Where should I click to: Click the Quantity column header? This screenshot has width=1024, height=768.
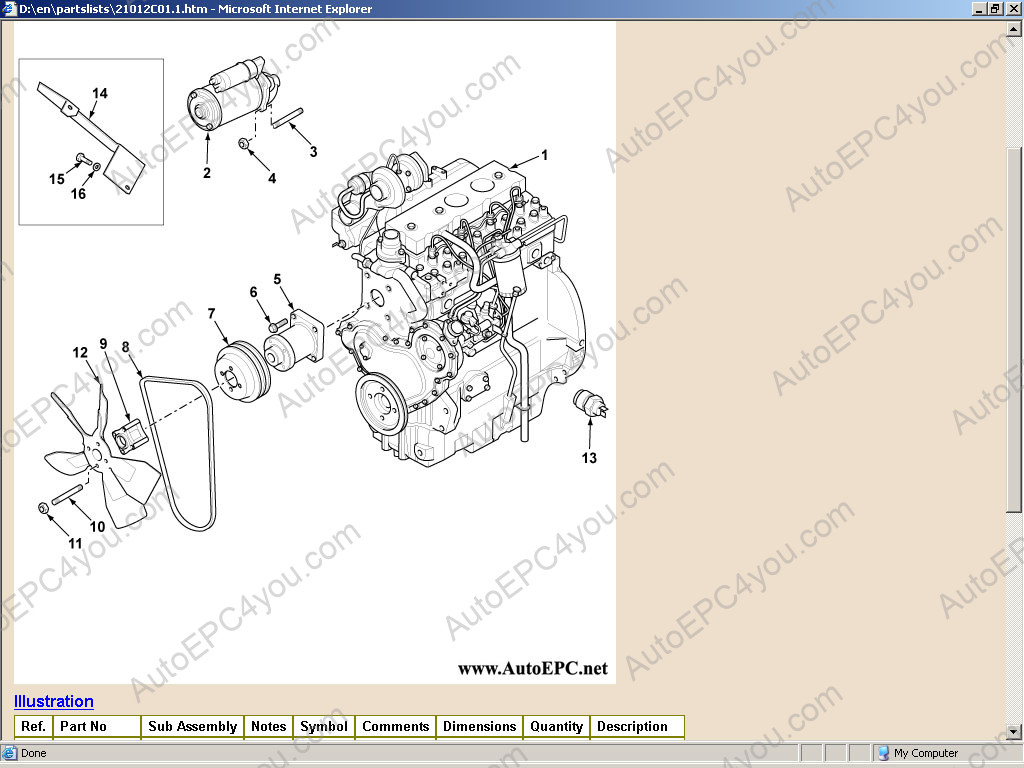556,727
